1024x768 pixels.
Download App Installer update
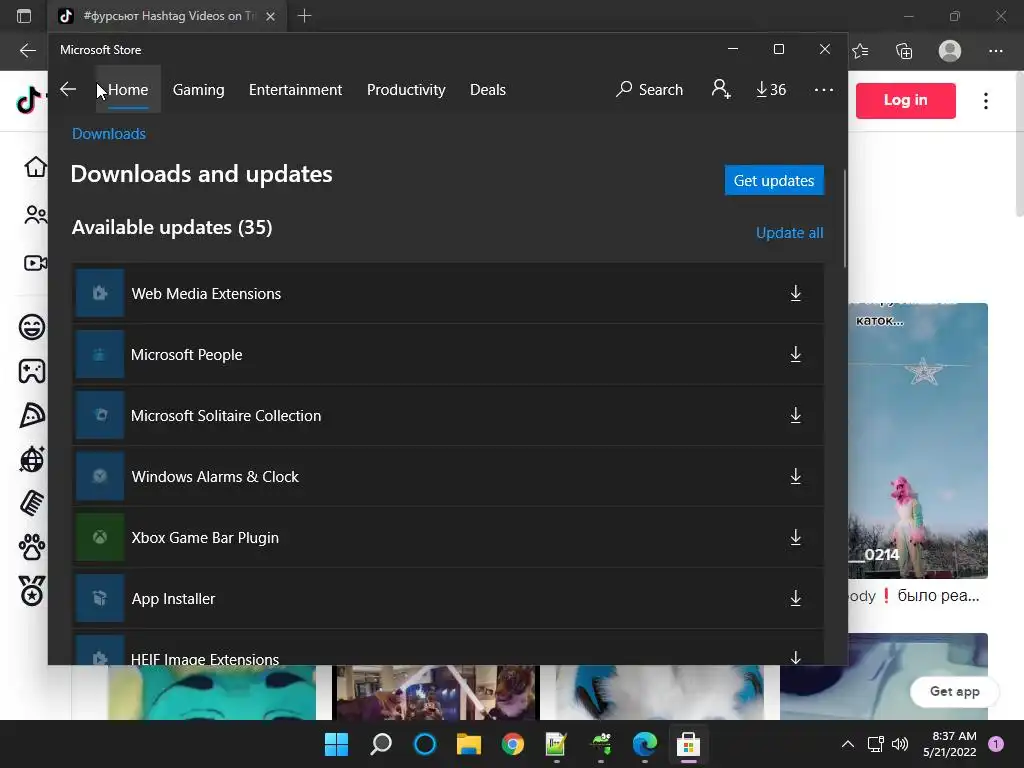click(x=795, y=598)
